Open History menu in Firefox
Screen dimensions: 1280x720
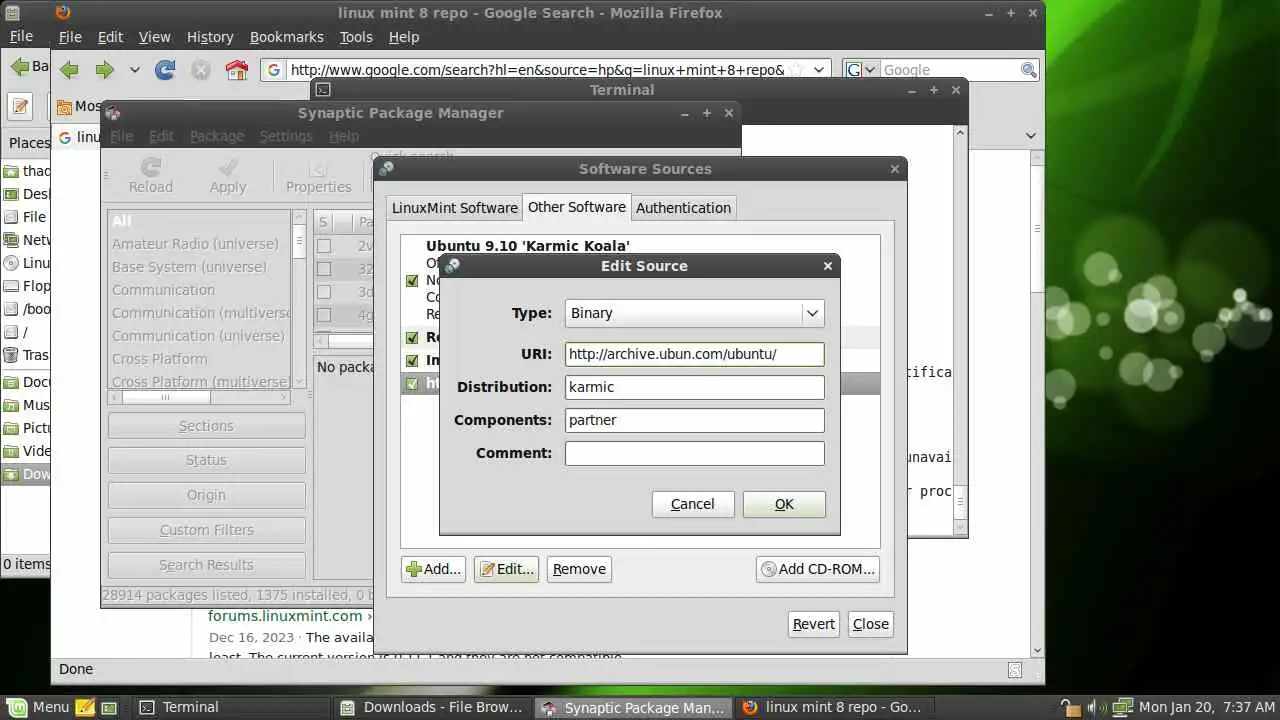tap(210, 37)
